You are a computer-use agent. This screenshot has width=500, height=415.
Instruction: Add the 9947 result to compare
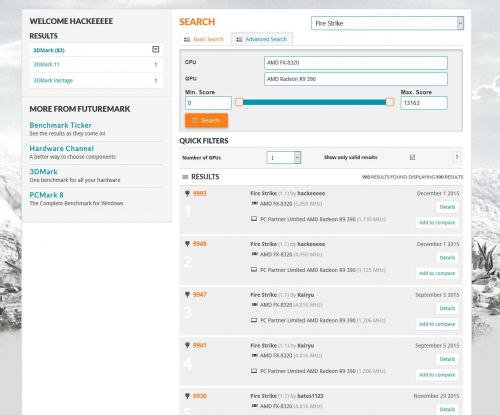(437, 324)
